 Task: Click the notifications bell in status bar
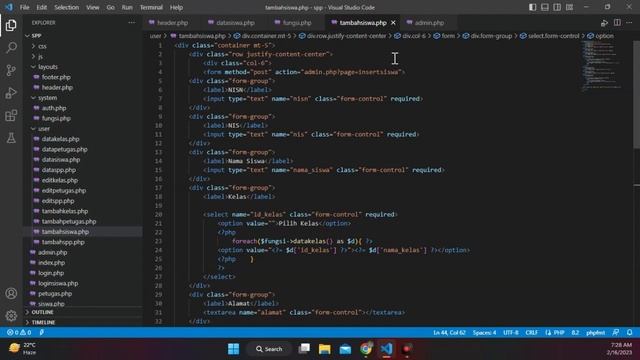pos(629,332)
